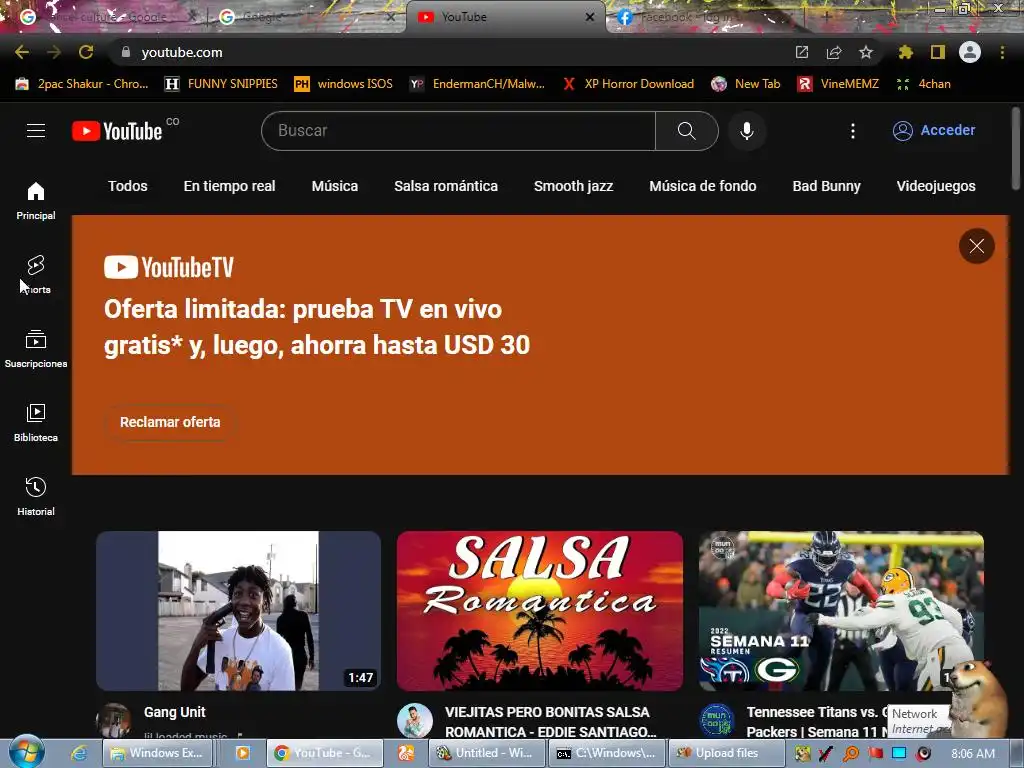Open XP Horror Download bookmark

click(628, 84)
